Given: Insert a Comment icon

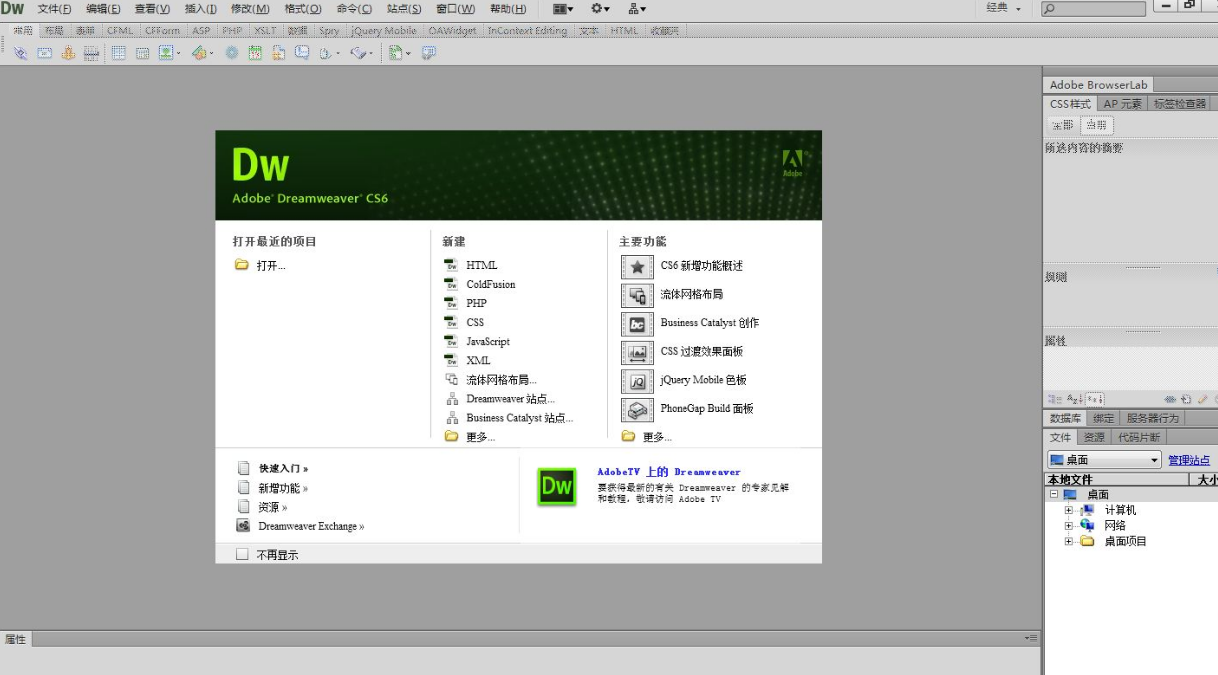Looking at the screenshot, I should (x=301, y=53).
